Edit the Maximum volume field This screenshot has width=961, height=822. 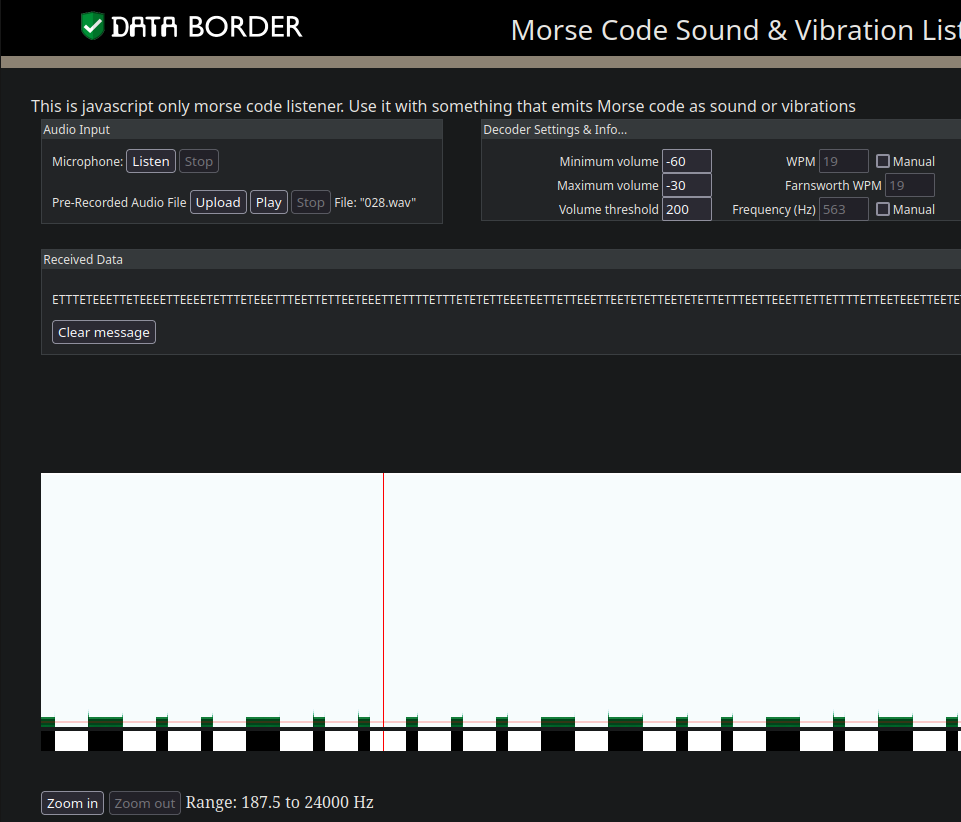(x=686, y=185)
